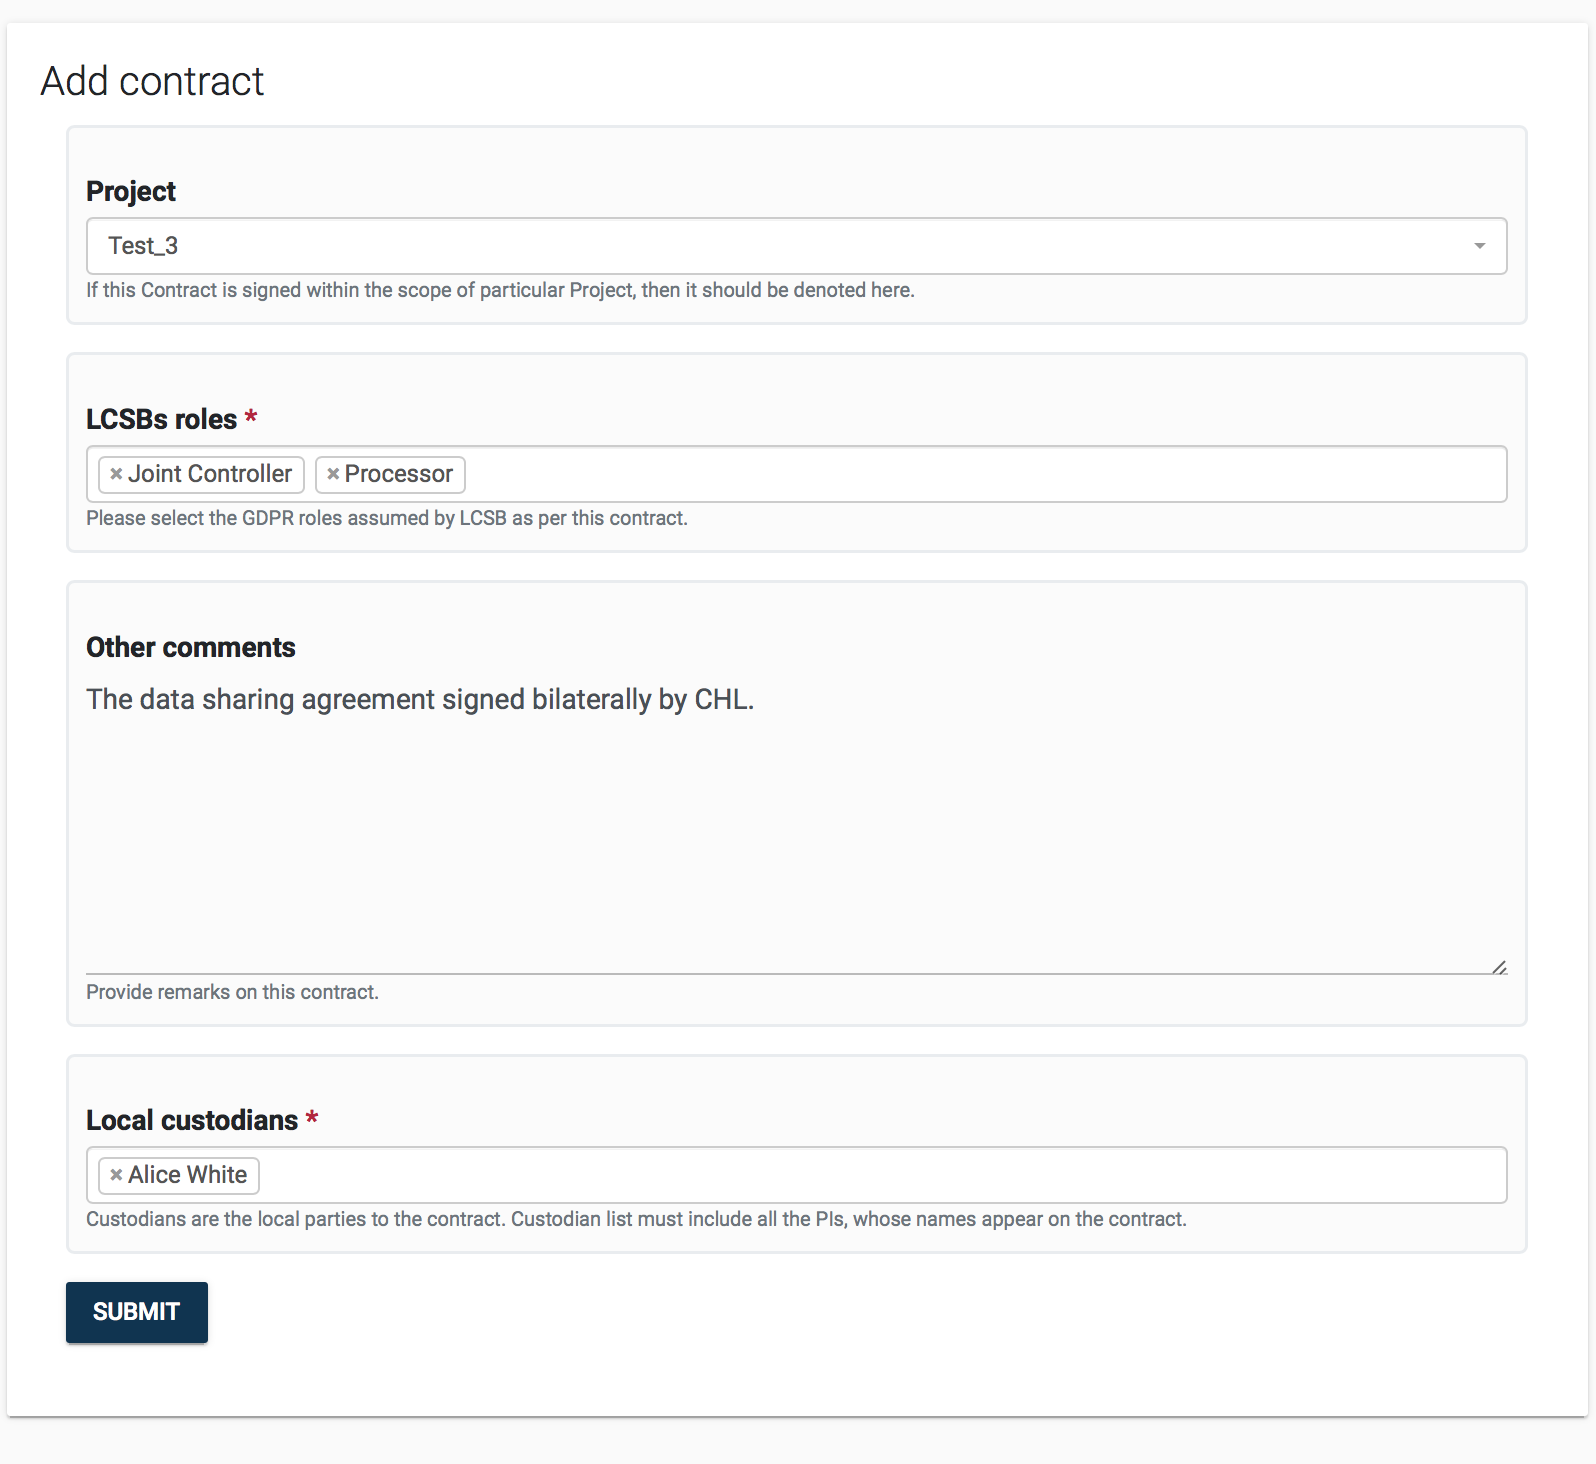Remove Alice White custodian tag
Screen dimensions: 1596x1464
click(116, 1175)
